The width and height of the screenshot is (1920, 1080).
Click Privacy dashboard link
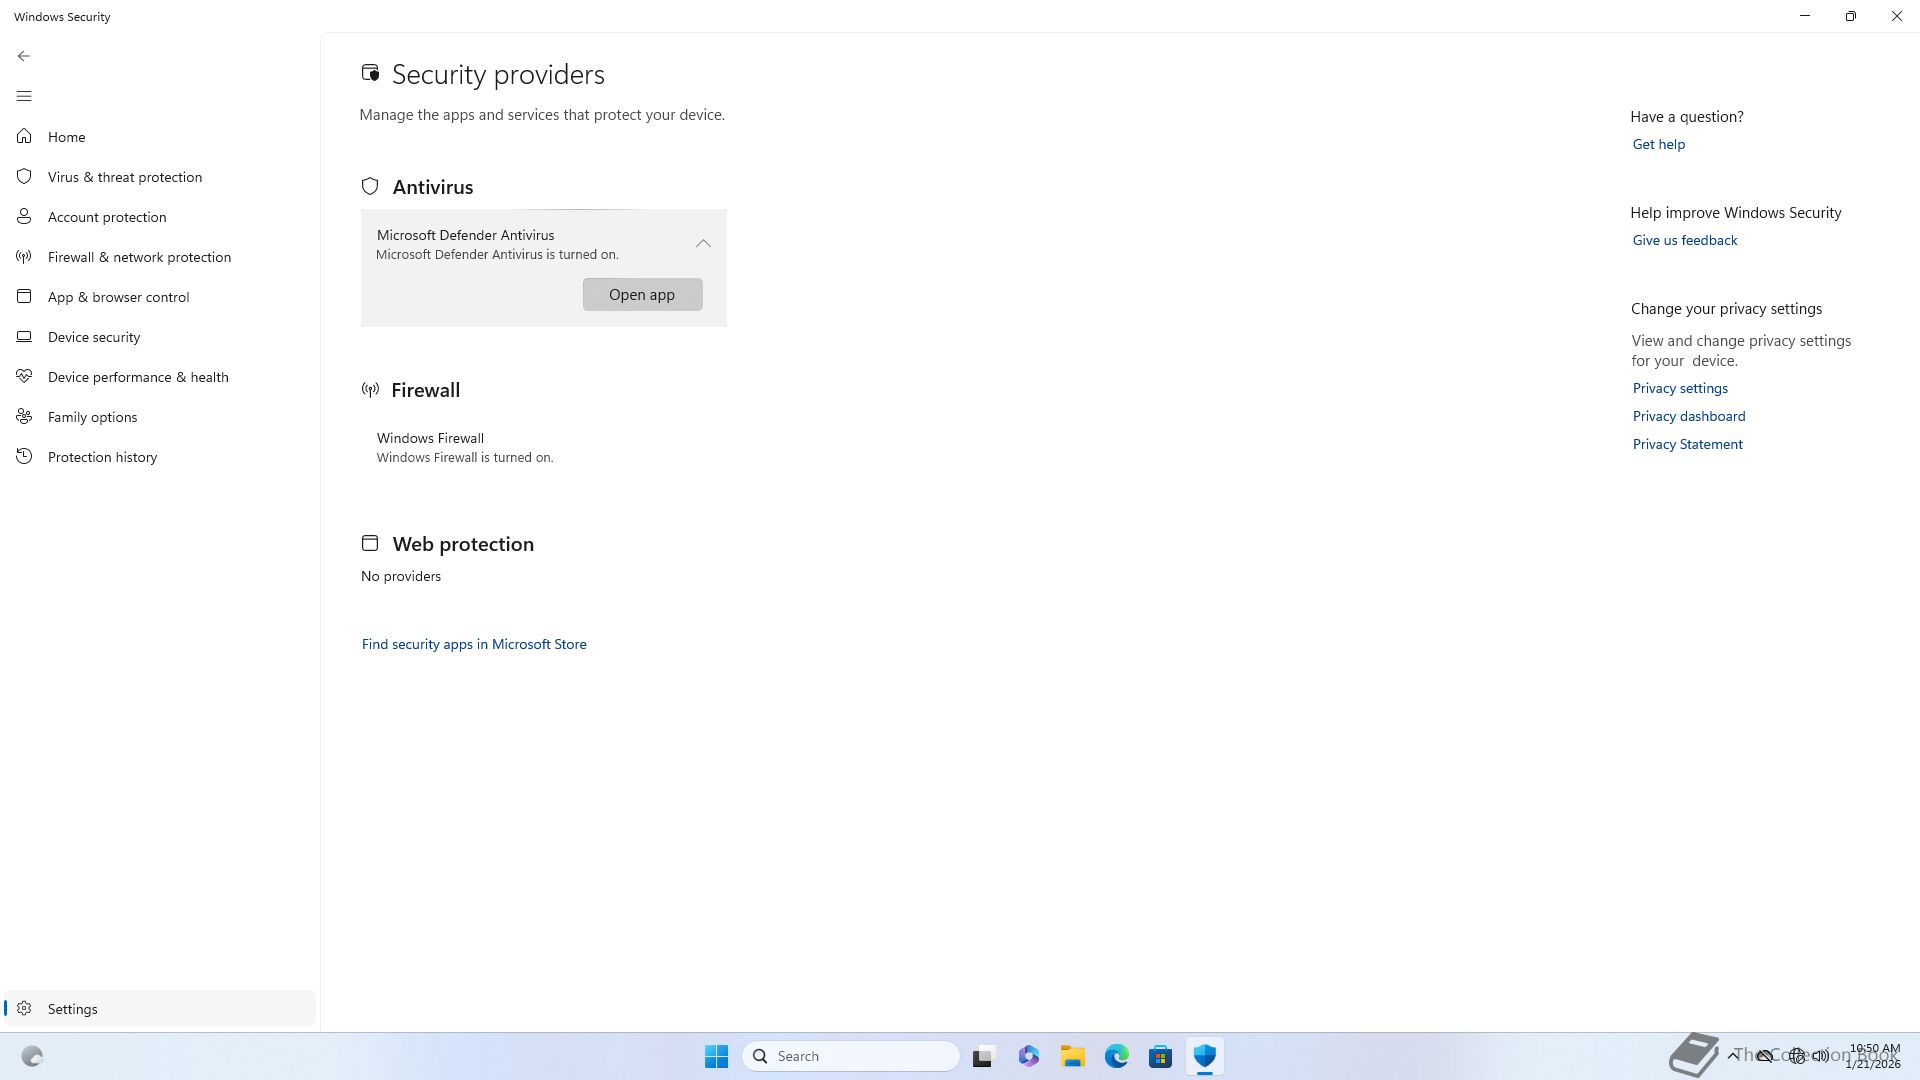coord(1688,416)
